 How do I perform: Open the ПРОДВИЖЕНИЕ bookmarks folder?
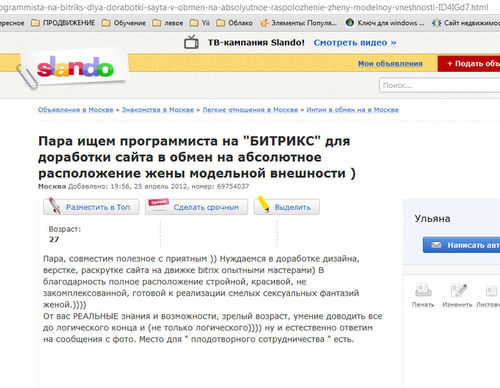point(63,23)
